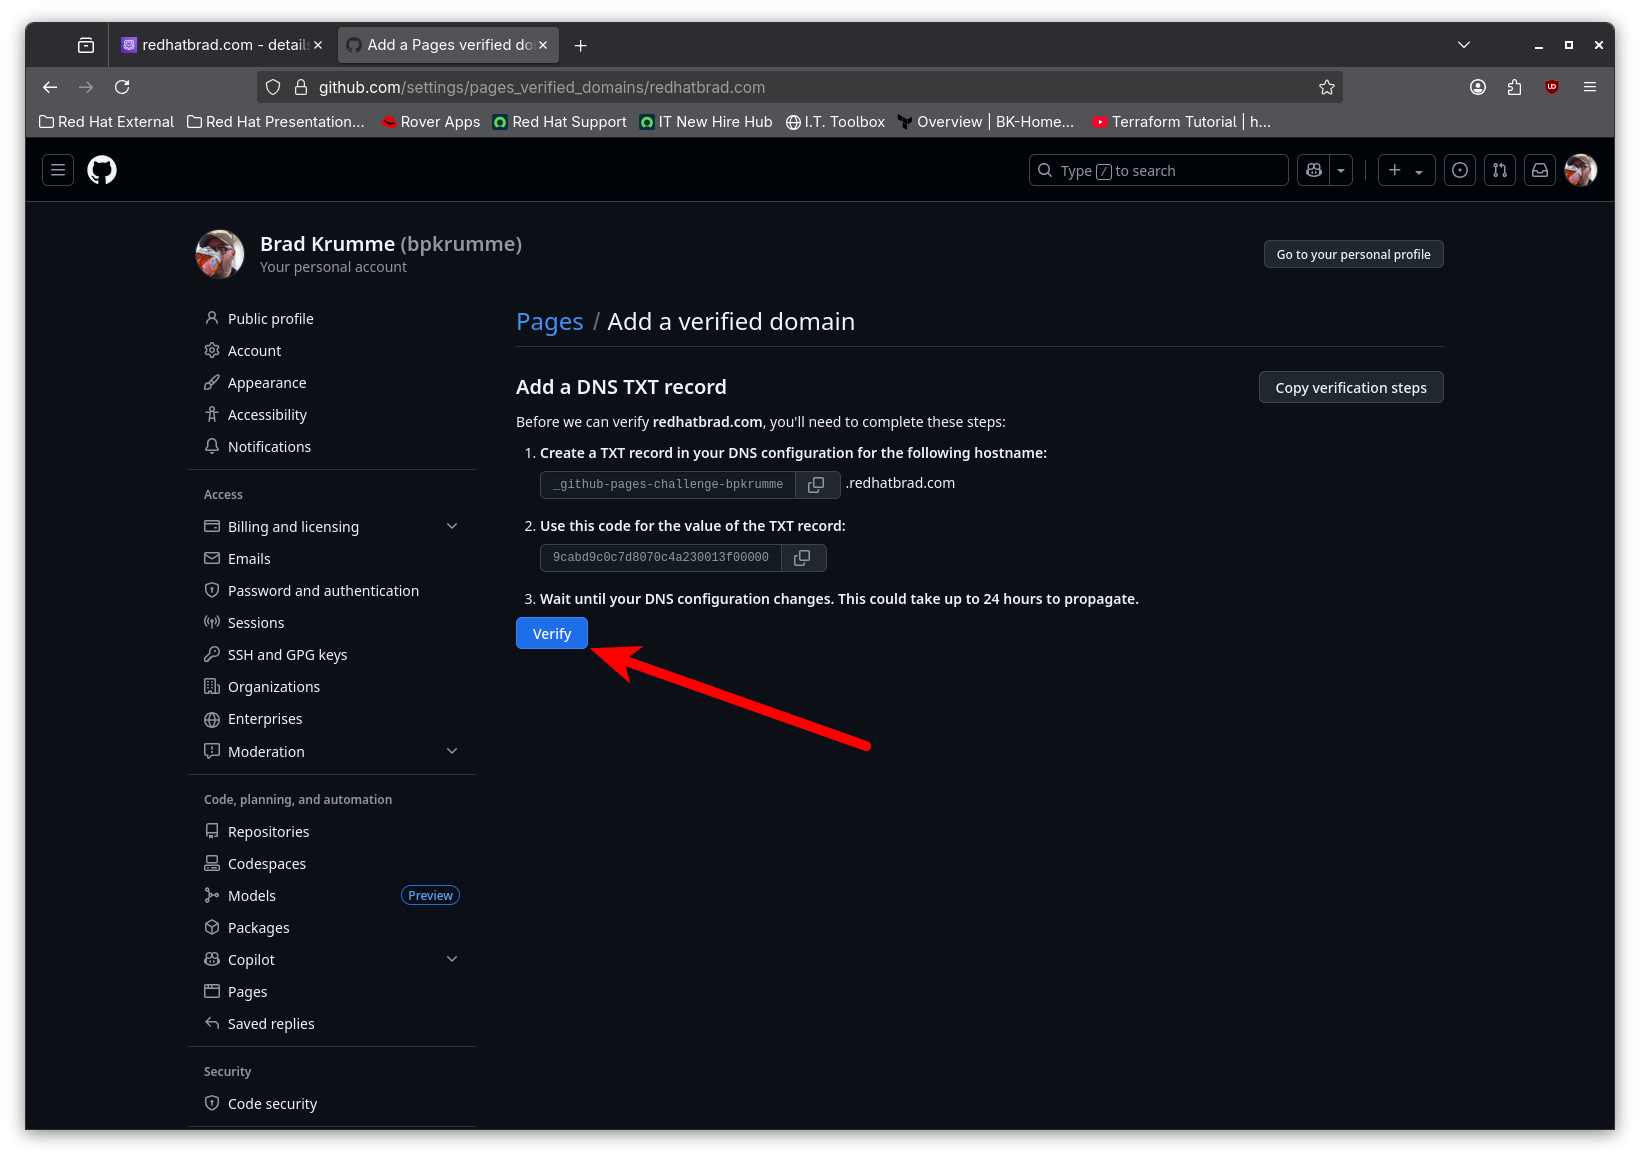This screenshot has height=1158, width=1640.
Task: Close the redhatbrad.com browser tab
Action: (x=318, y=45)
